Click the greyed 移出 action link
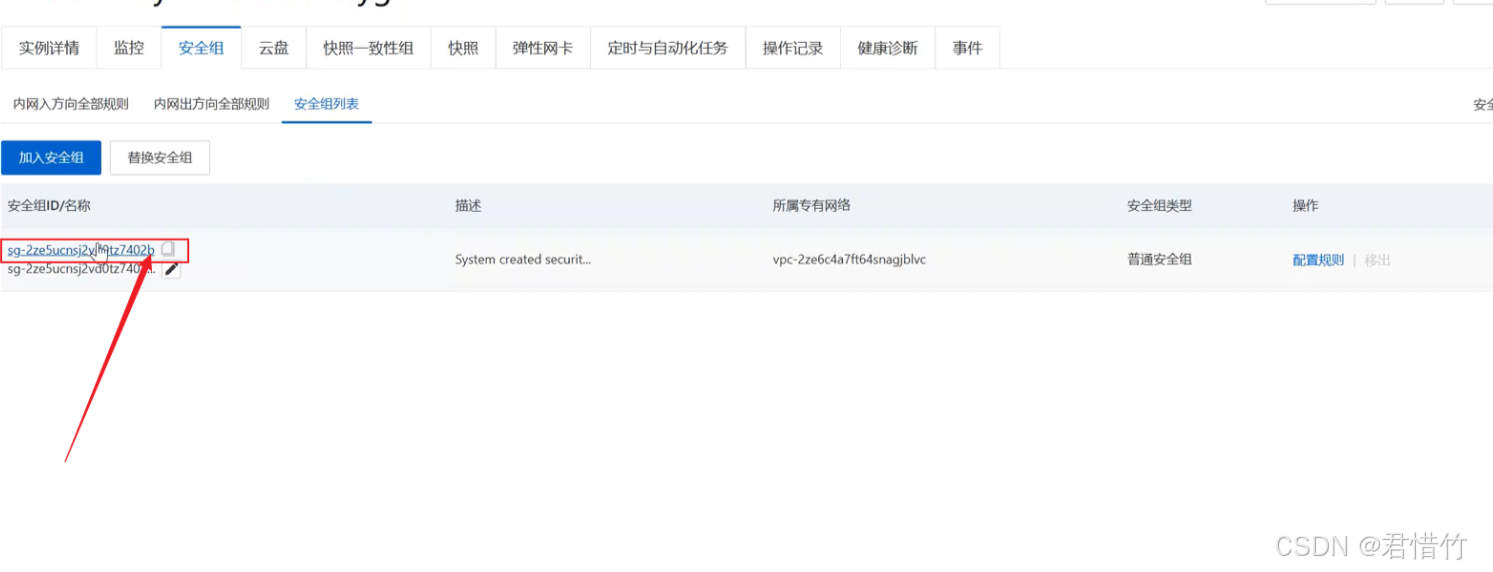Viewport: 1493px width, 572px height. (x=1378, y=260)
